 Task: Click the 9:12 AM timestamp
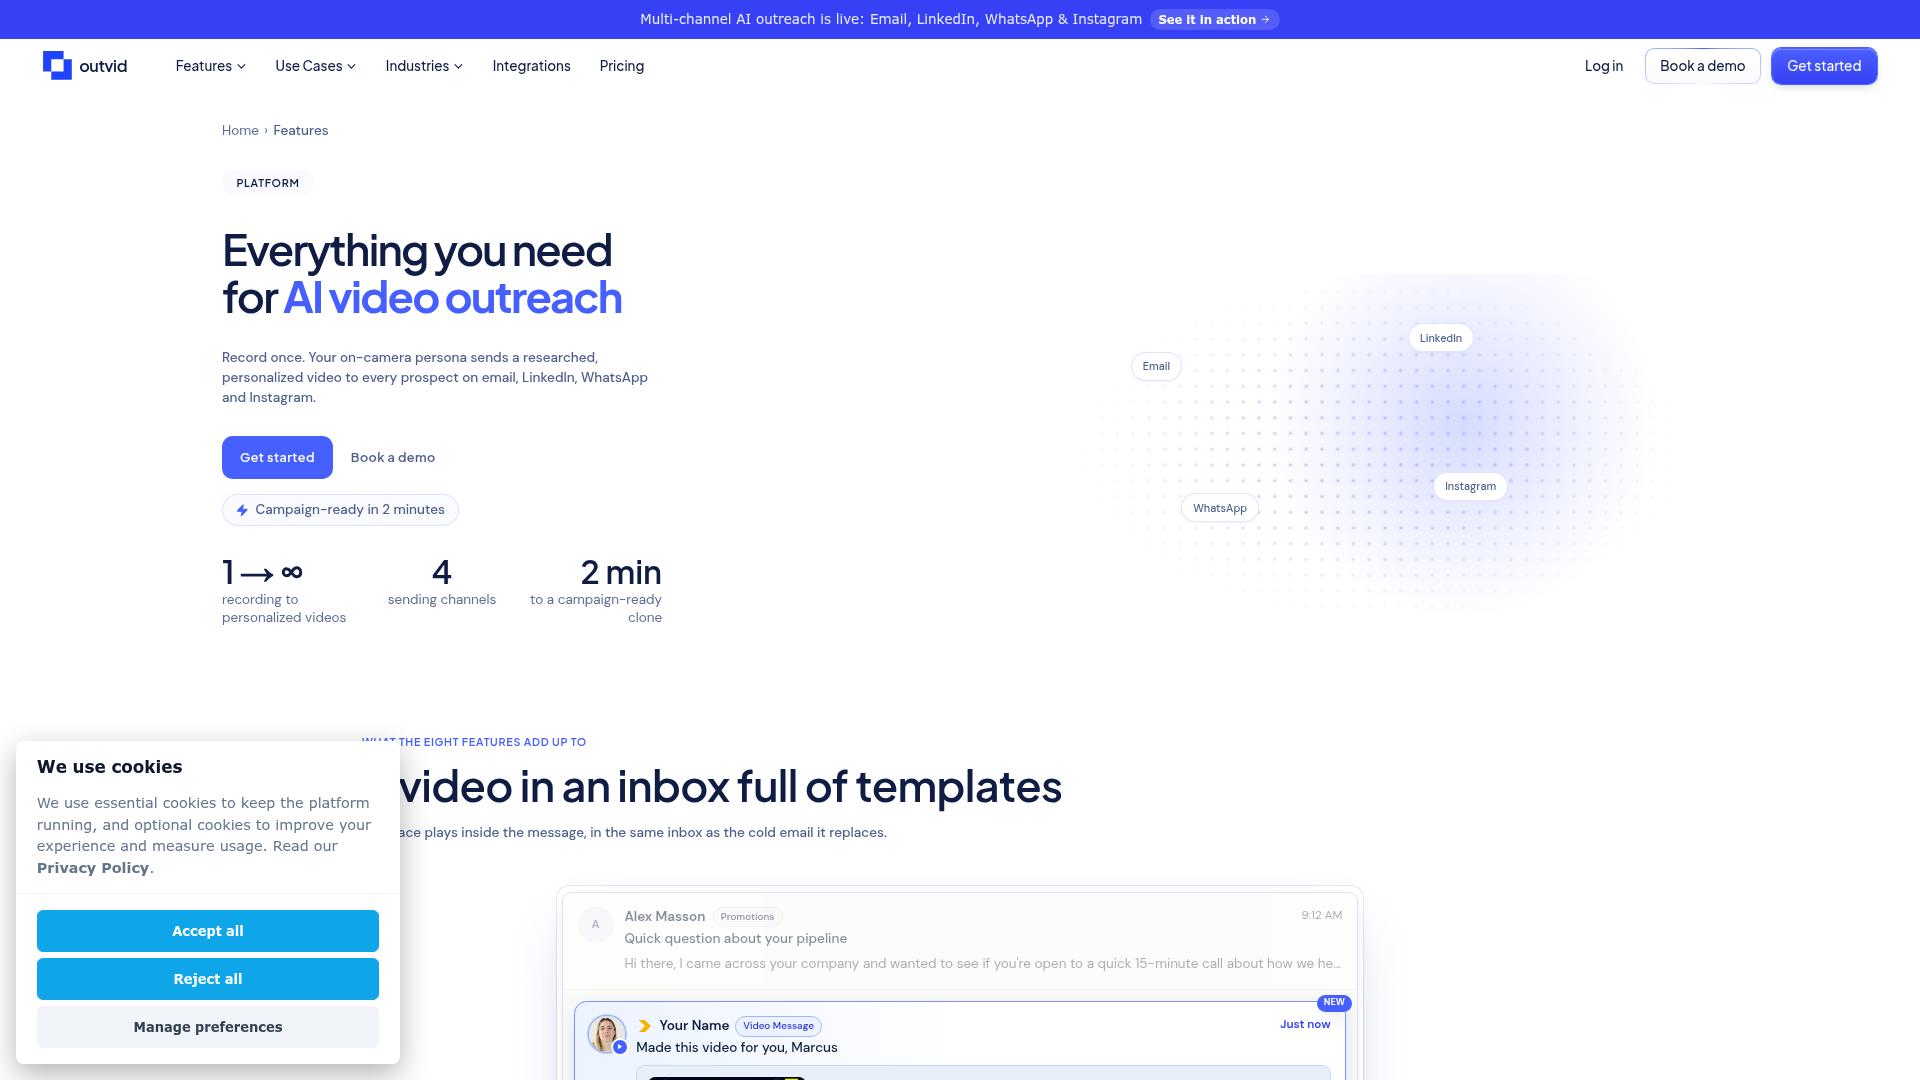pyautogui.click(x=1322, y=915)
